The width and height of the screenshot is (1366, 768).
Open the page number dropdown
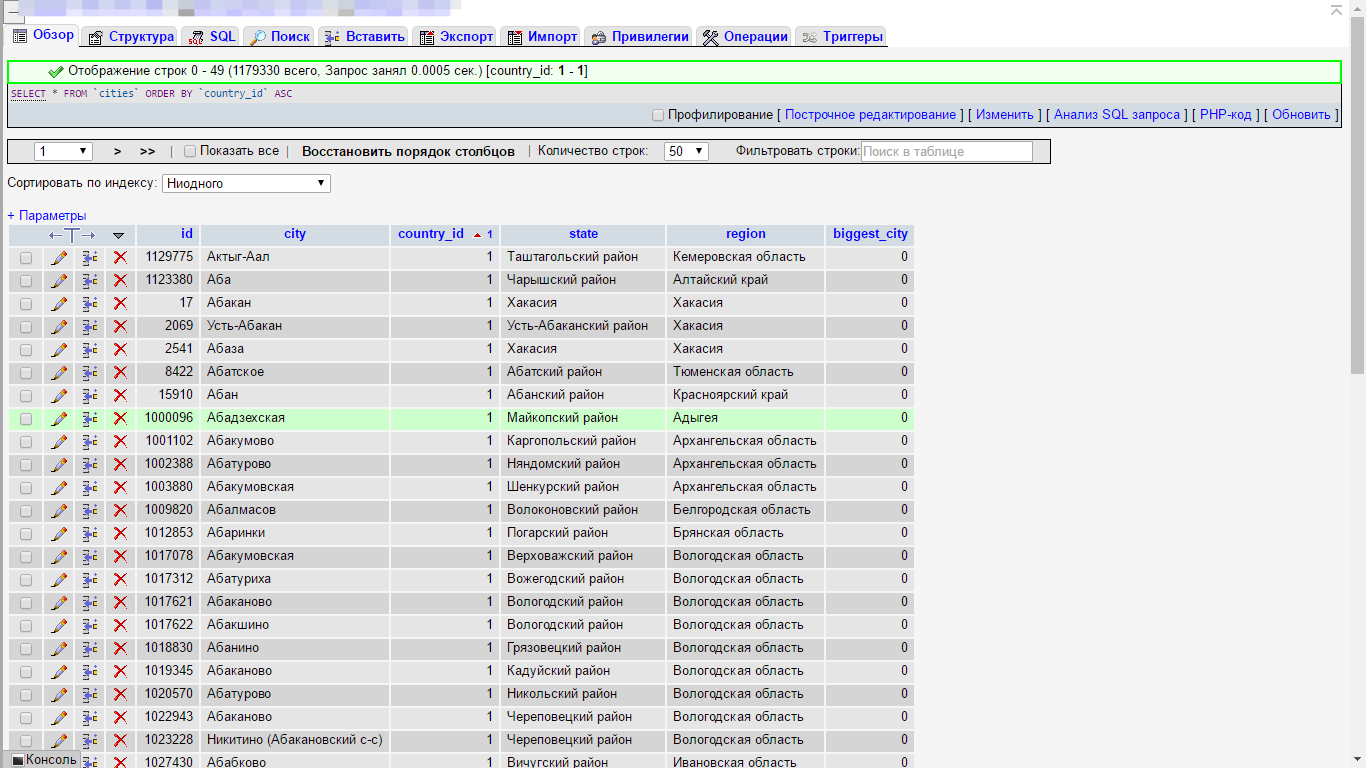63,151
